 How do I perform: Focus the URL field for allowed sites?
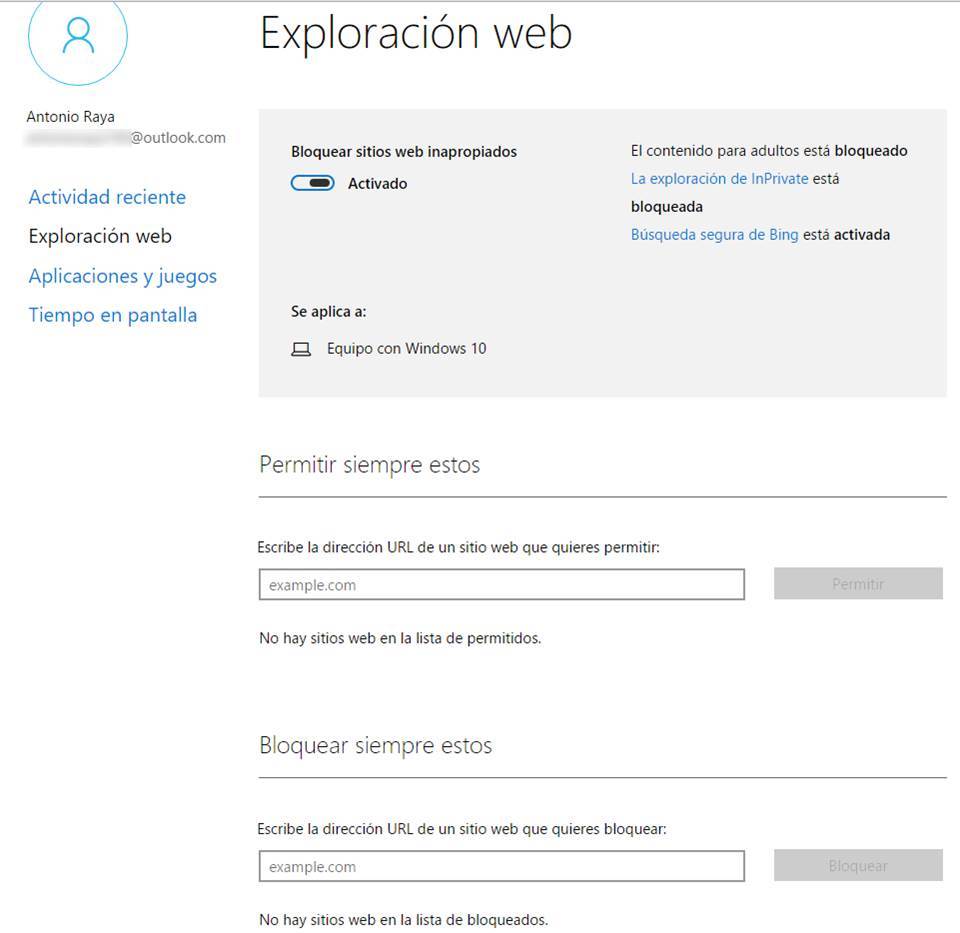click(501, 585)
